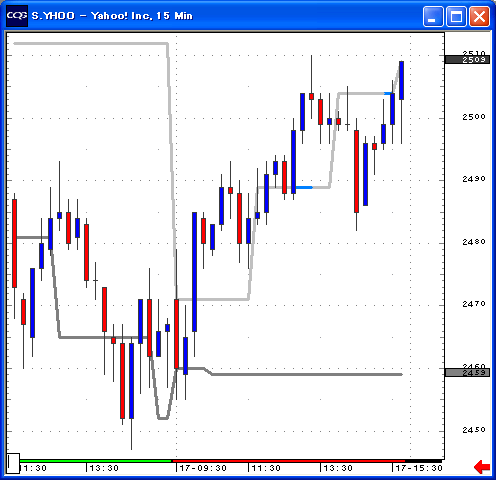Click the 2480 price scale label

pos(474,242)
